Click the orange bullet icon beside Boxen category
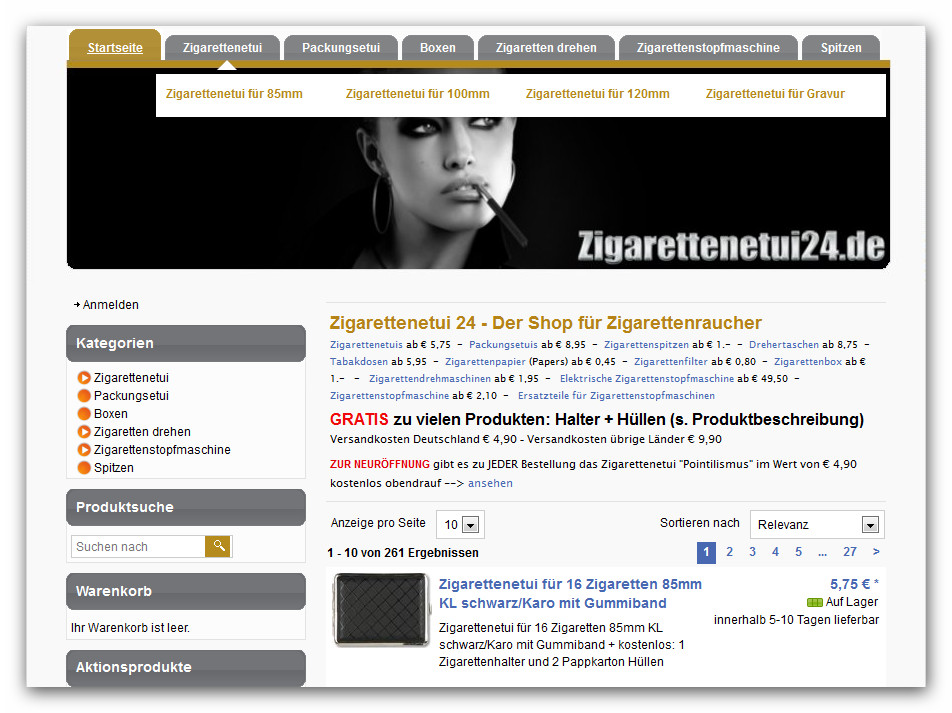Image resolution: width=952 pixels, height=713 pixels. (84, 414)
